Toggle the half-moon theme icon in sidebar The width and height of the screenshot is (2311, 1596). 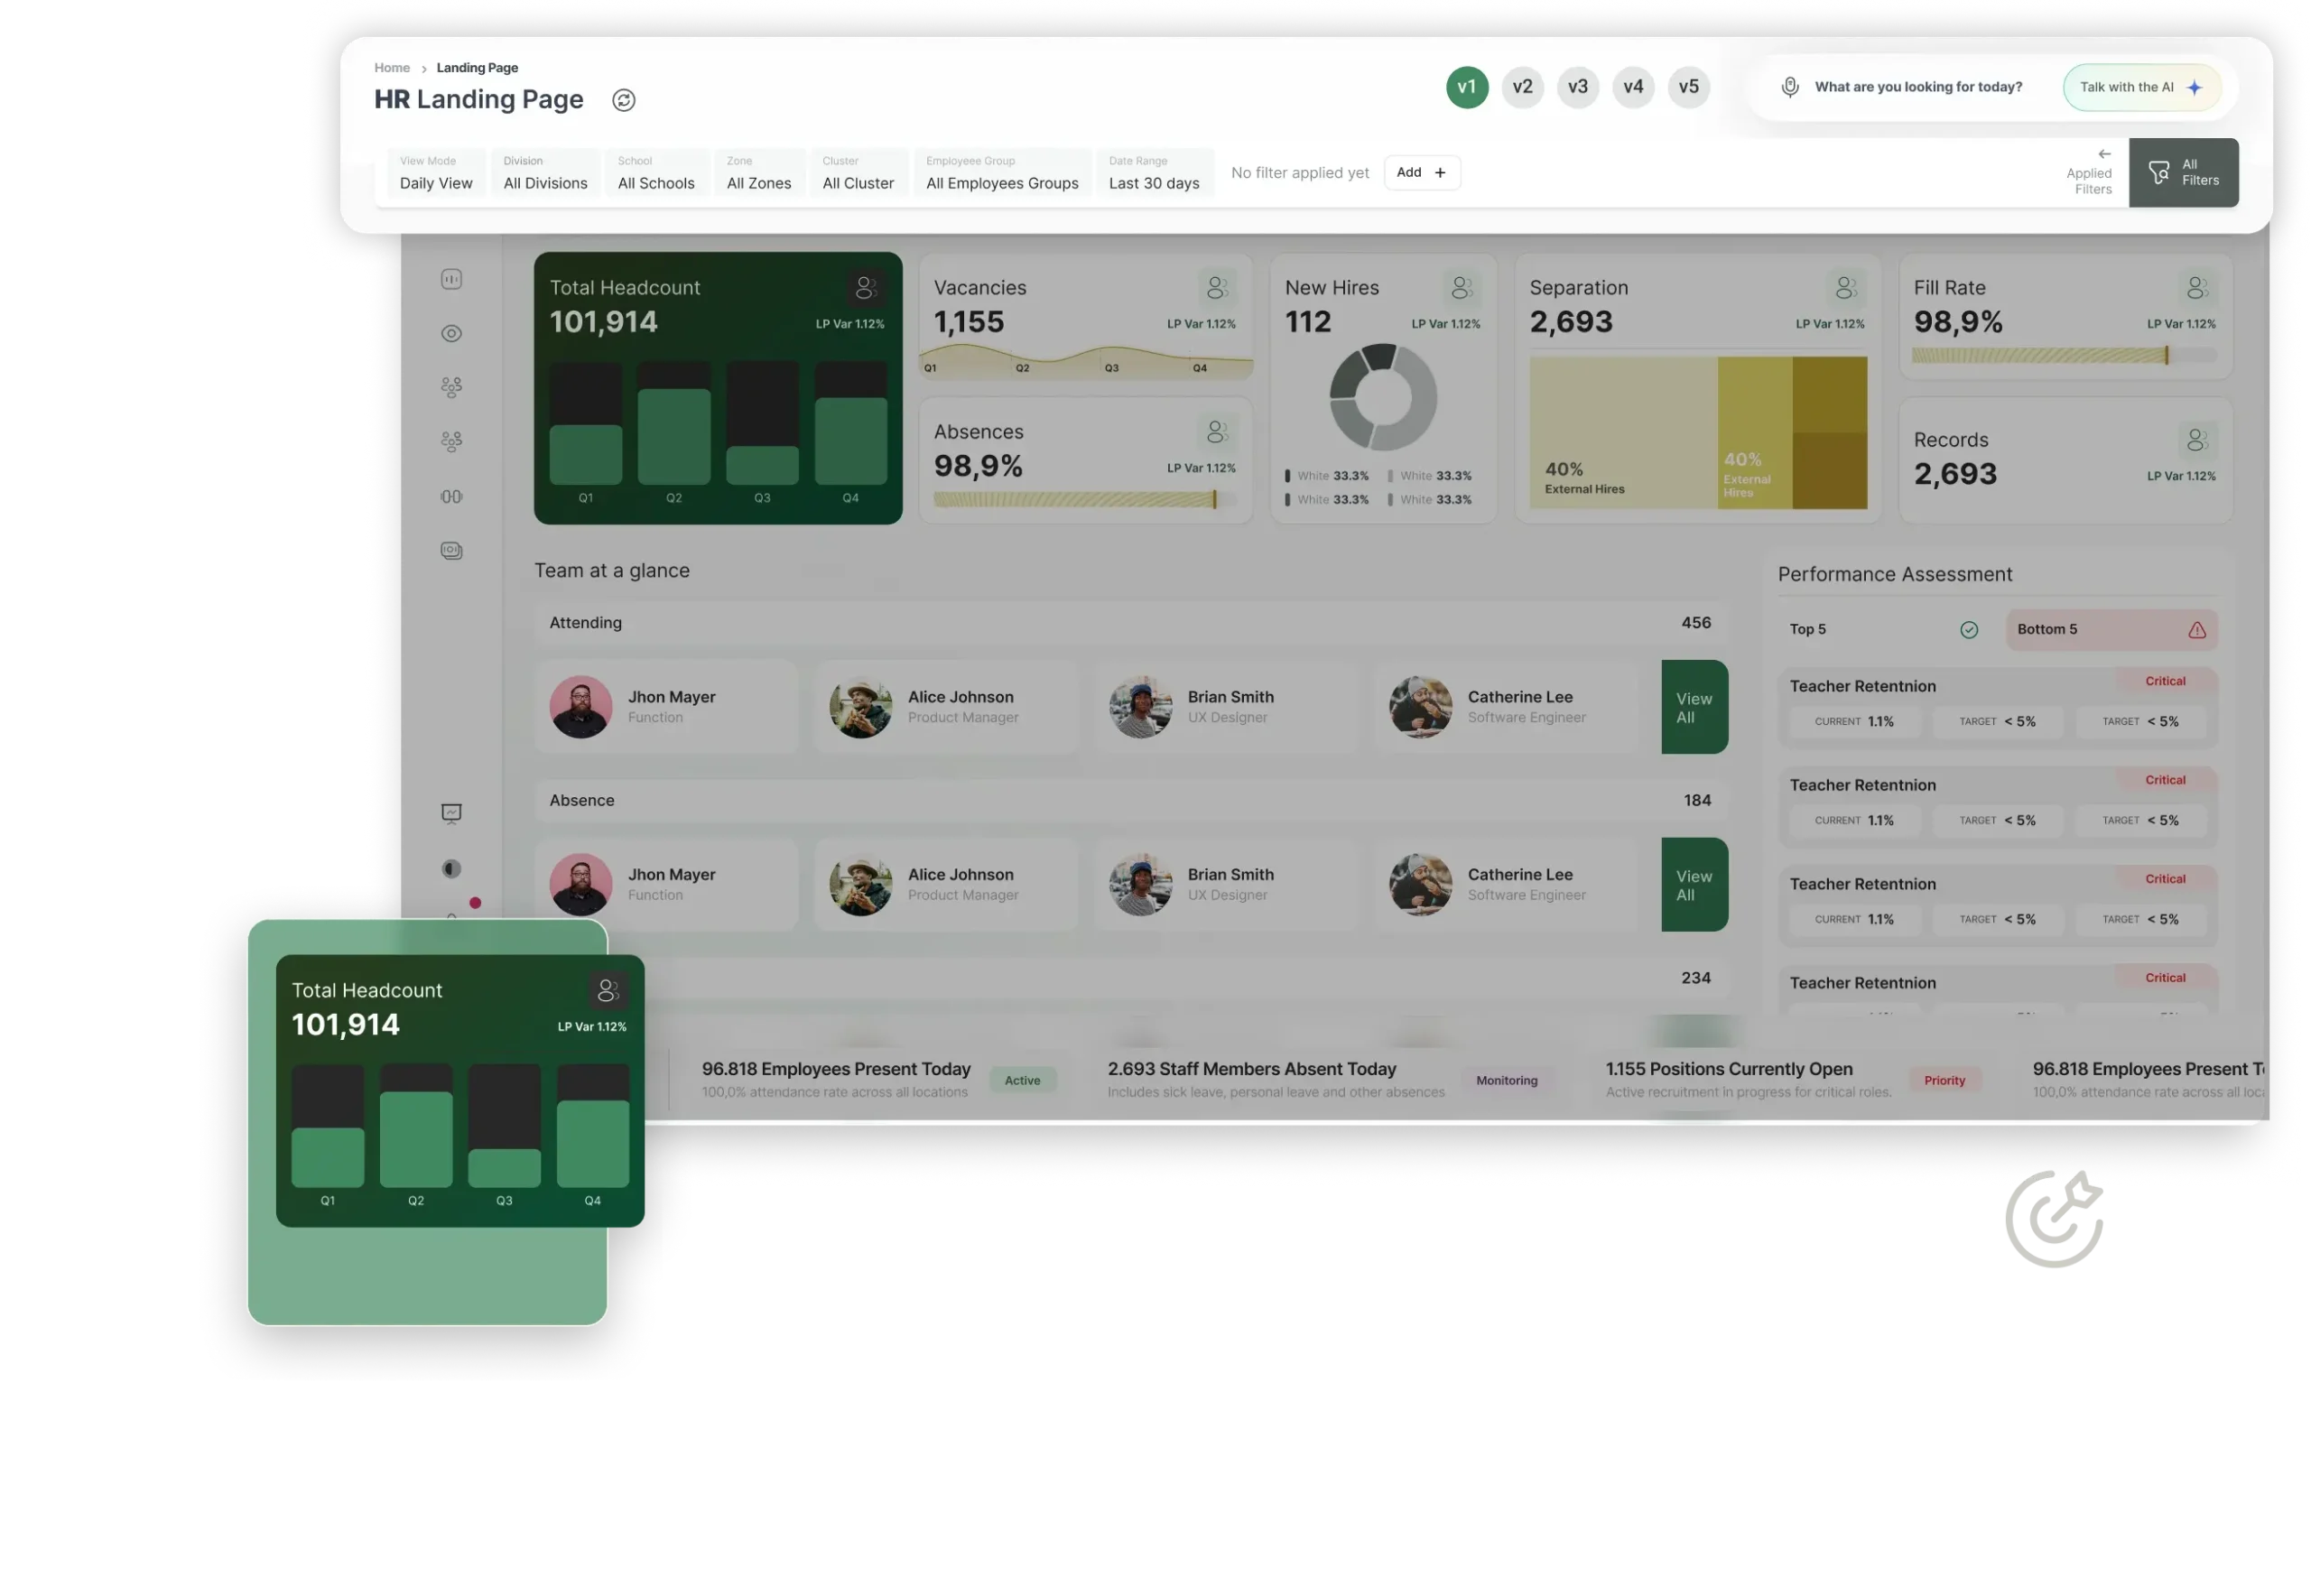point(451,868)
